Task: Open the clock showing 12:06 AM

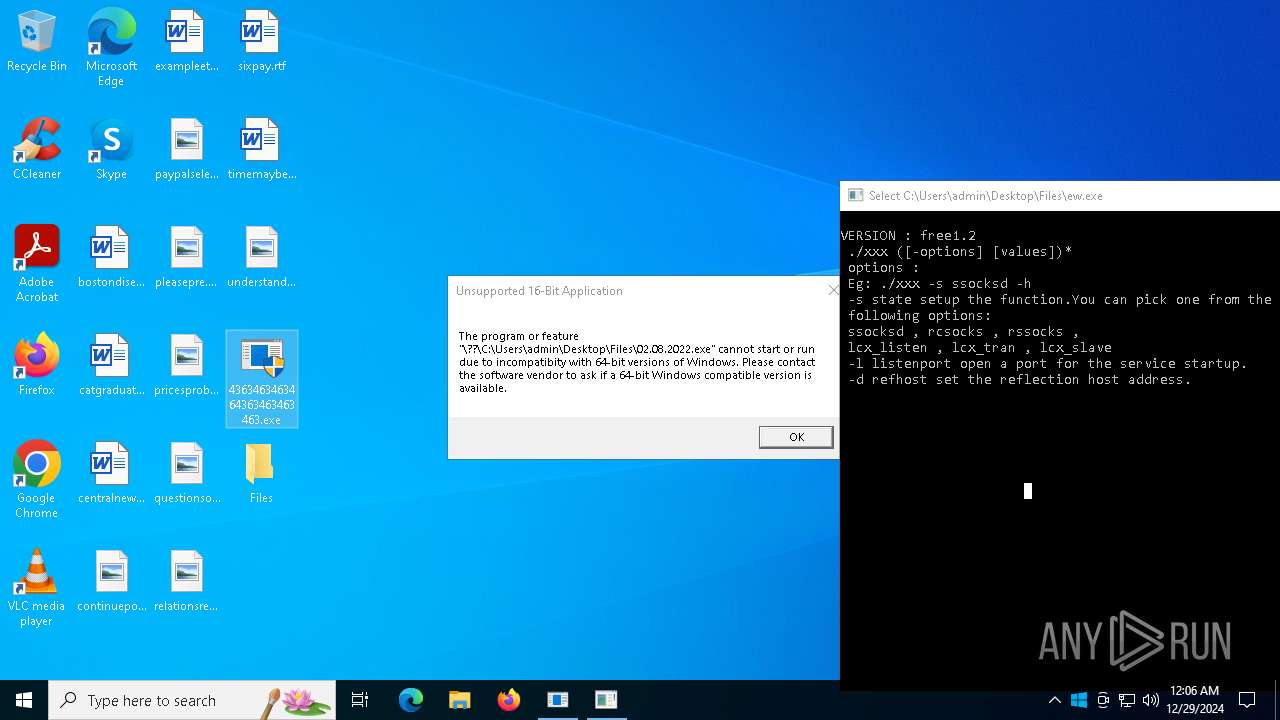Action: point(1194,700)
